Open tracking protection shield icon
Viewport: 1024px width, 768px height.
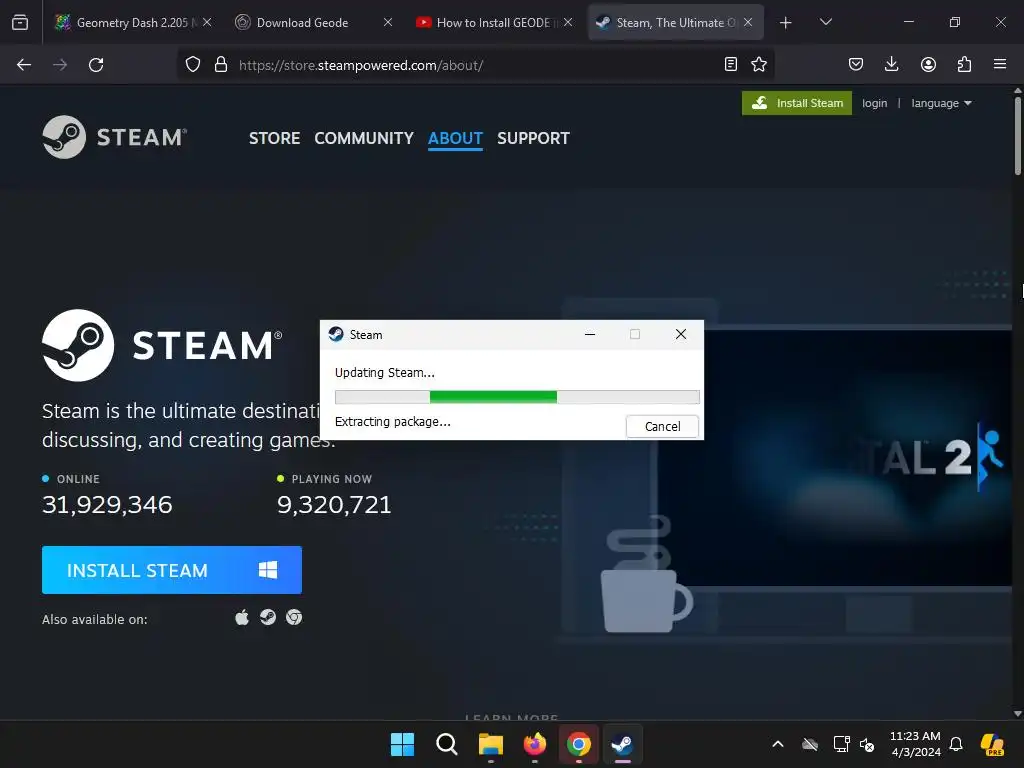[x=193, y=65]
